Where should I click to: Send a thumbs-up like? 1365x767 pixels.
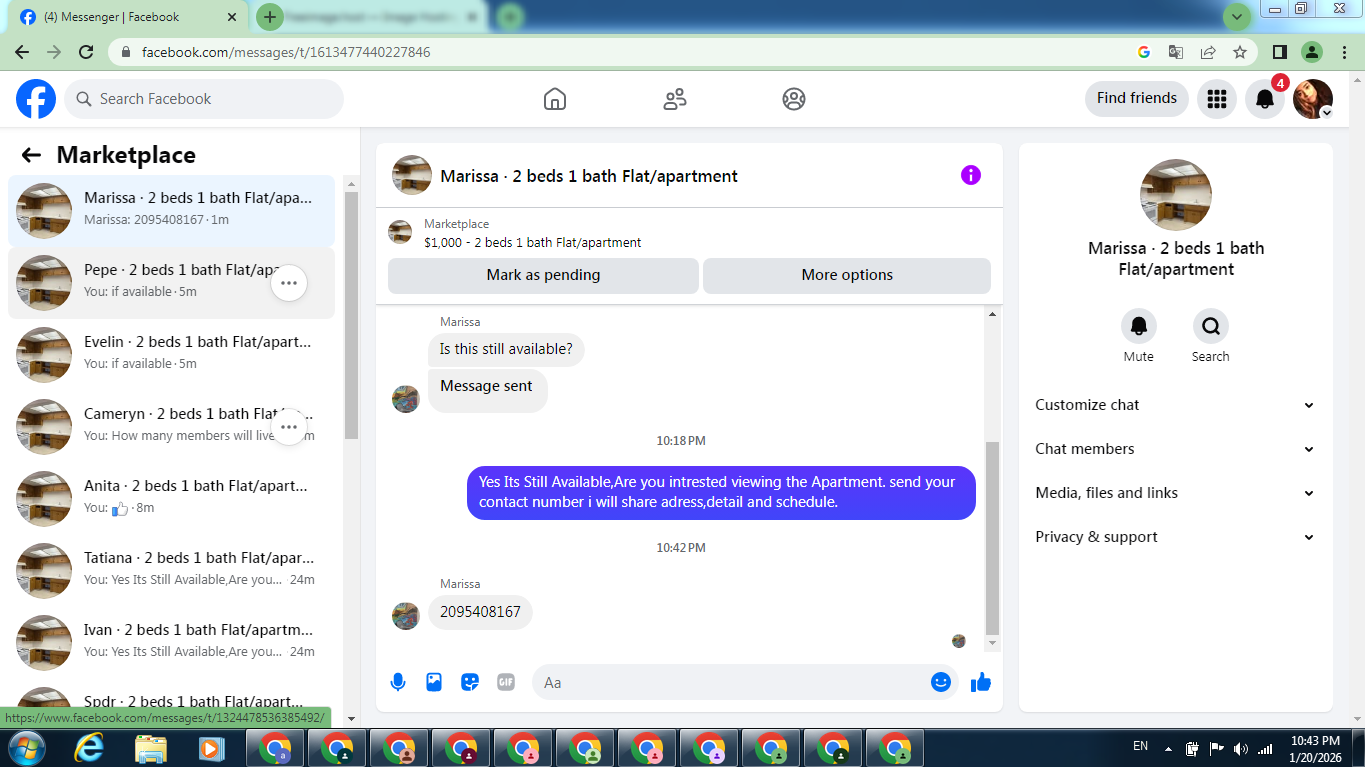coord(981,682)
